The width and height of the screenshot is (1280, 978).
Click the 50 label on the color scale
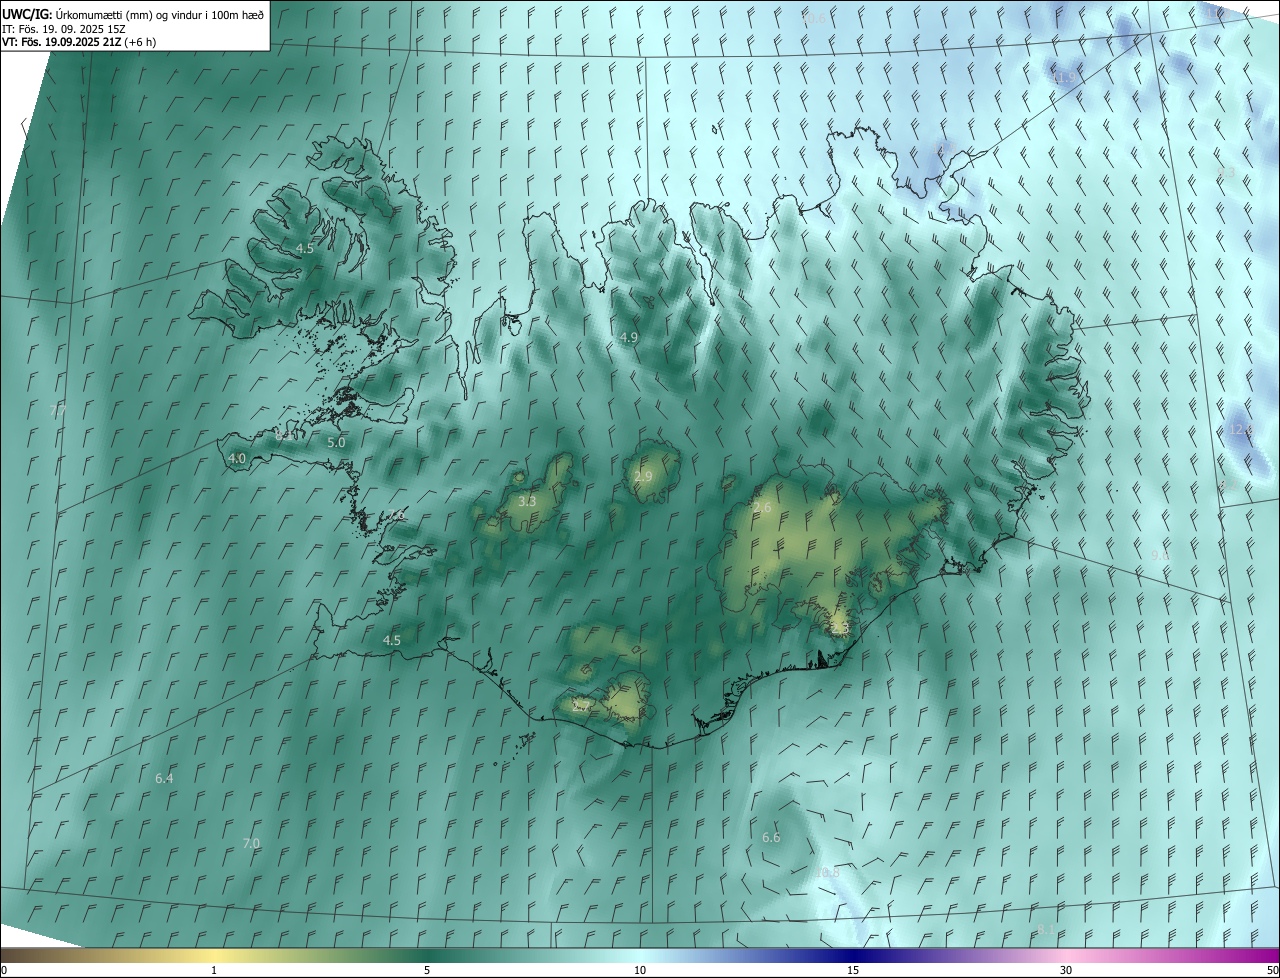pyautogui.click(x=1272, y=971)
